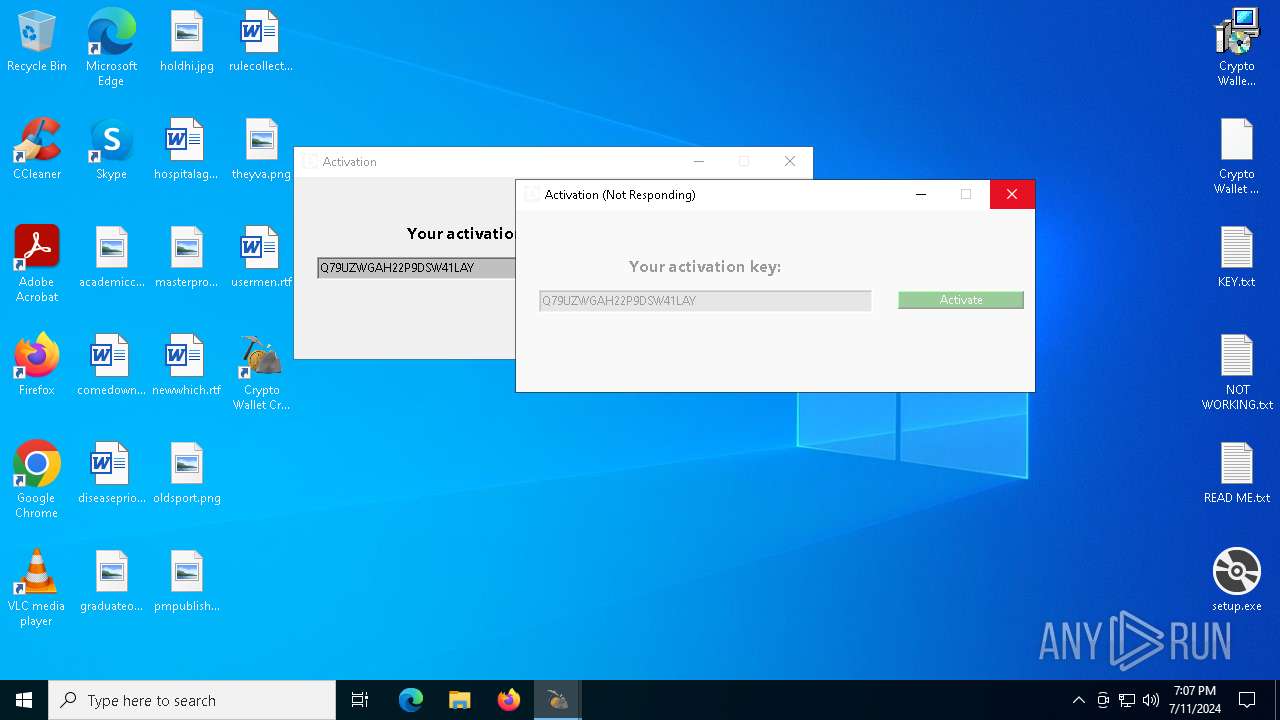The image size is (1280, 720).
Task: Click the activation key field in front window
Action: [705, 300]
